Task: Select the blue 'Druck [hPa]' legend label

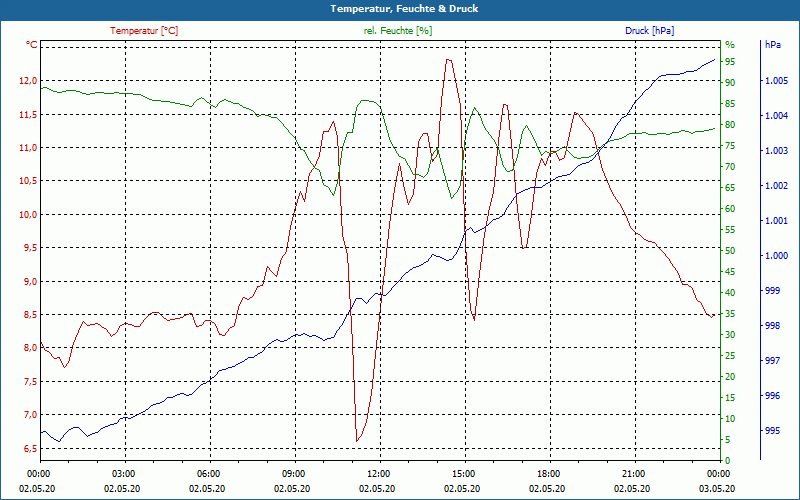Action: [x=649, y=31]
